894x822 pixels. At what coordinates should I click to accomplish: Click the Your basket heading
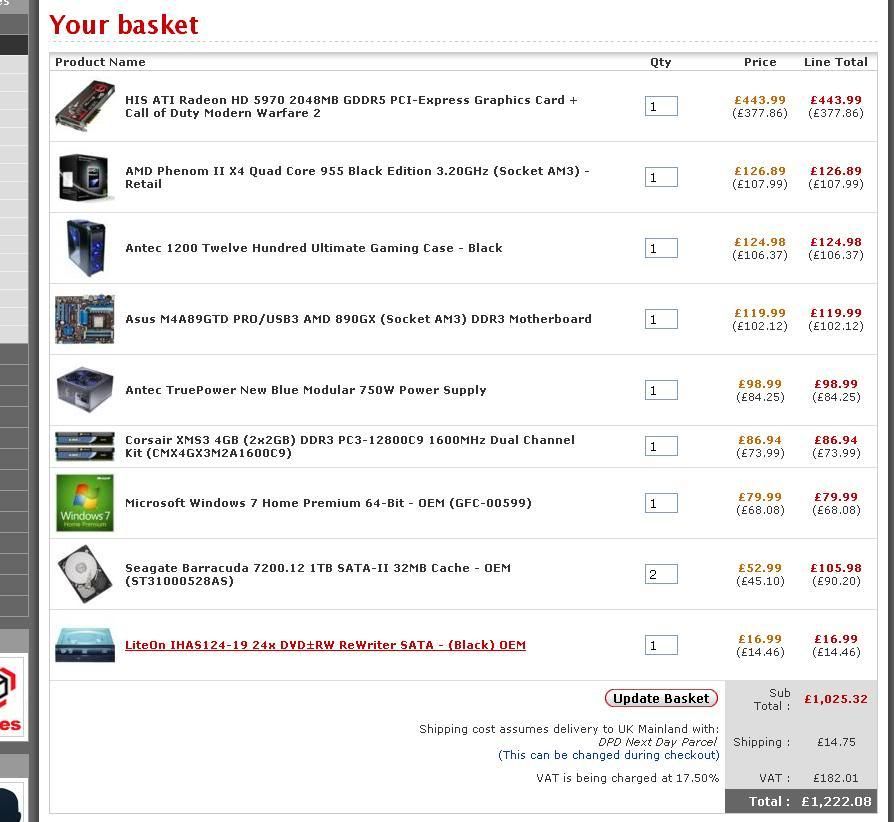124,25
